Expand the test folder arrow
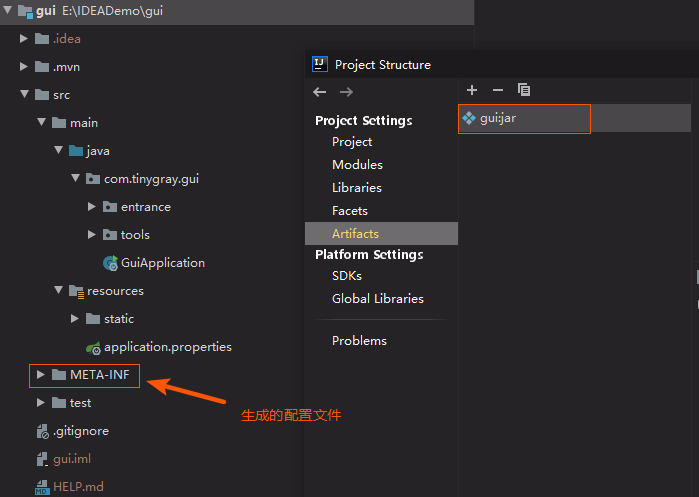The width and height of the screenshot is (699, 497). coord(41,403)
